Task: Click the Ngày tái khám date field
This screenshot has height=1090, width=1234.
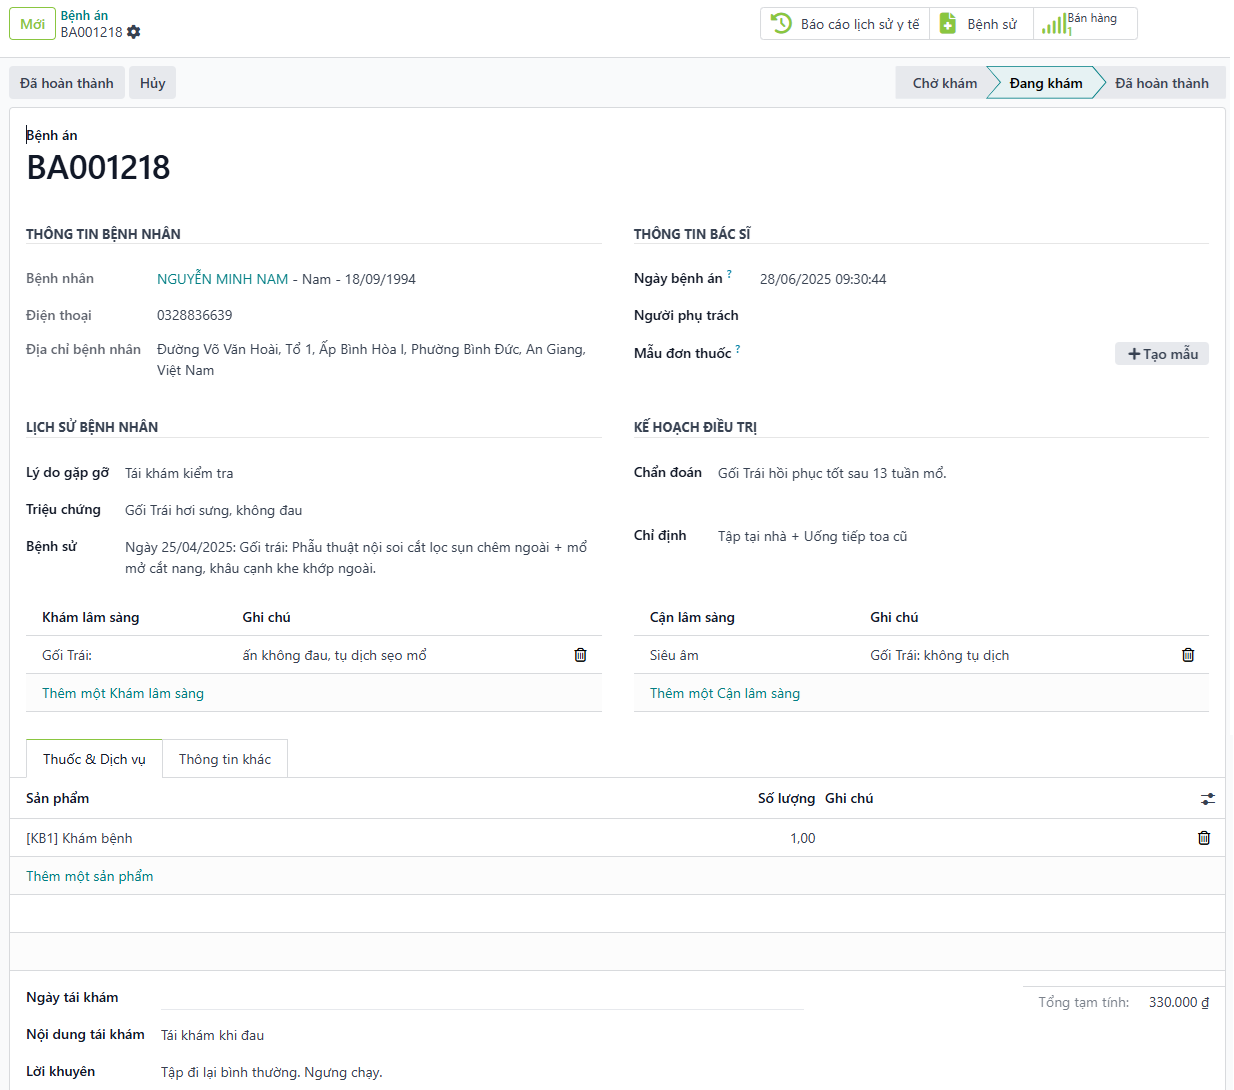Action: (x=482, y=998)
